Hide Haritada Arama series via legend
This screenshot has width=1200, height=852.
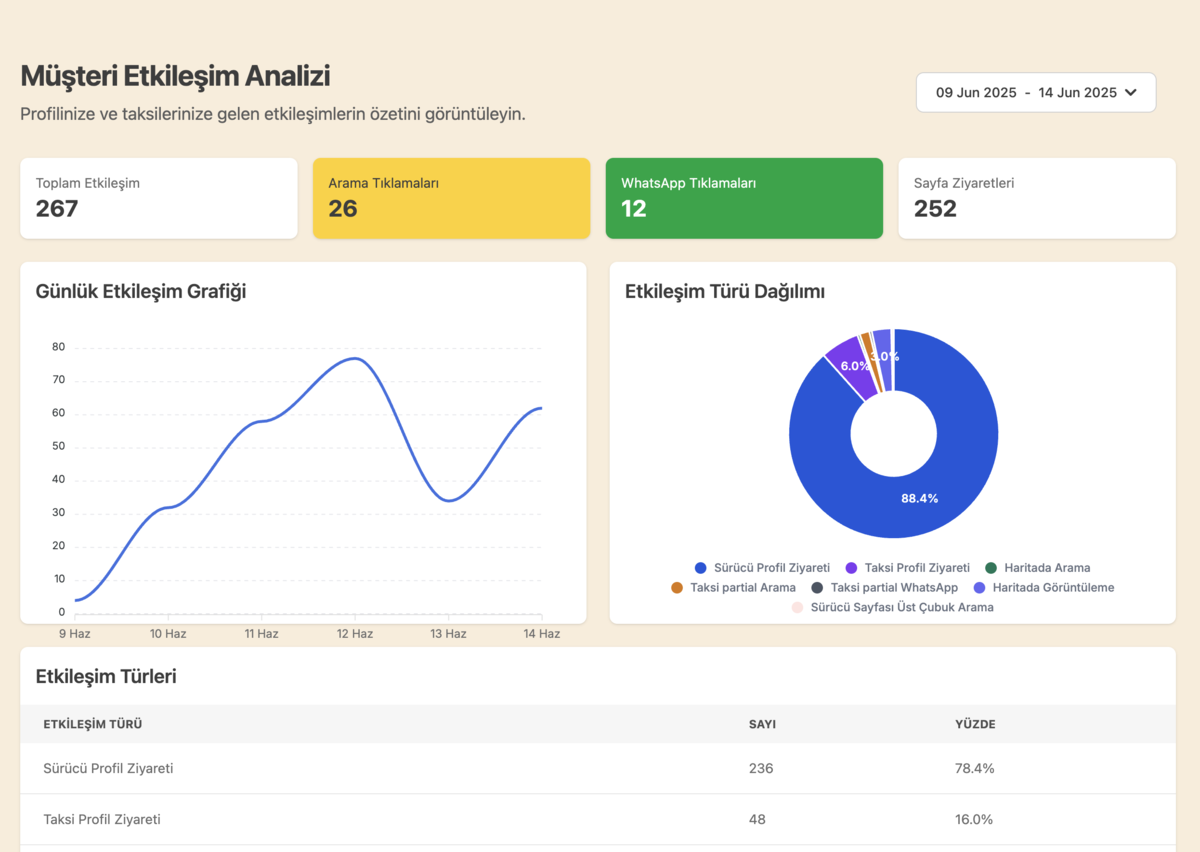coord(1037,568)
